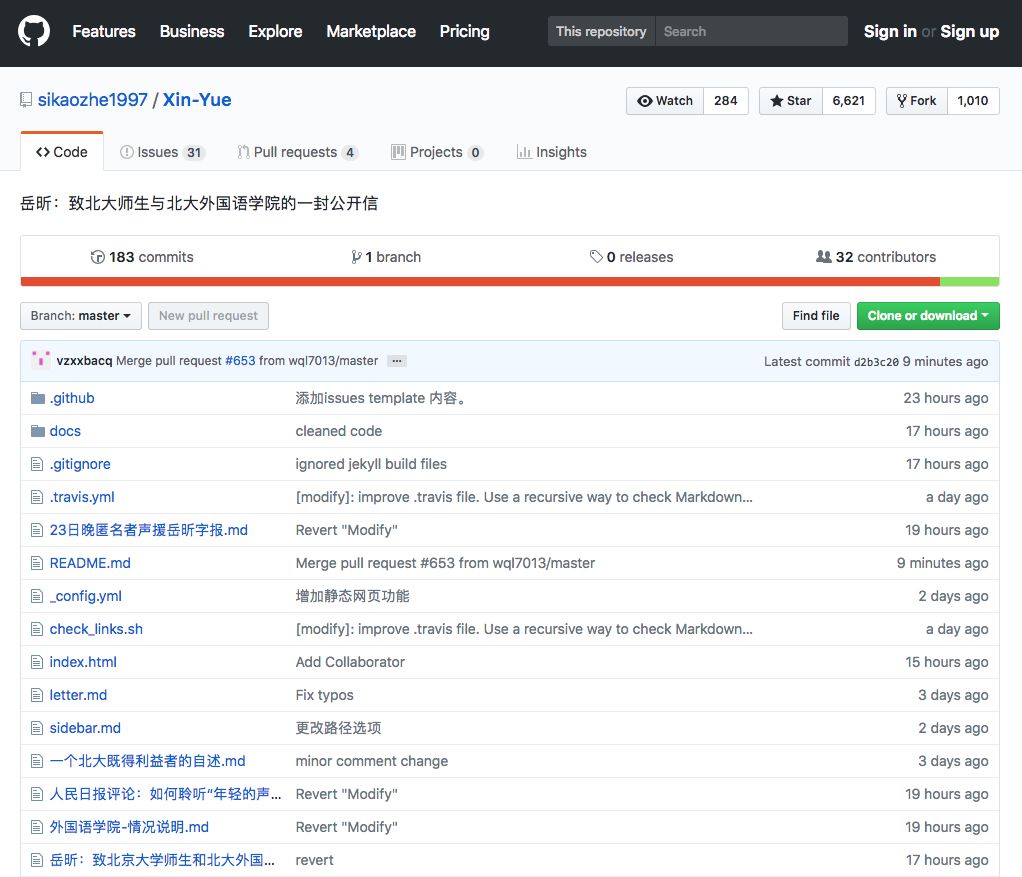Open the 32 contributors link
The width and height of the screenshot is (1022, 877).
click(x=876, y=257)
